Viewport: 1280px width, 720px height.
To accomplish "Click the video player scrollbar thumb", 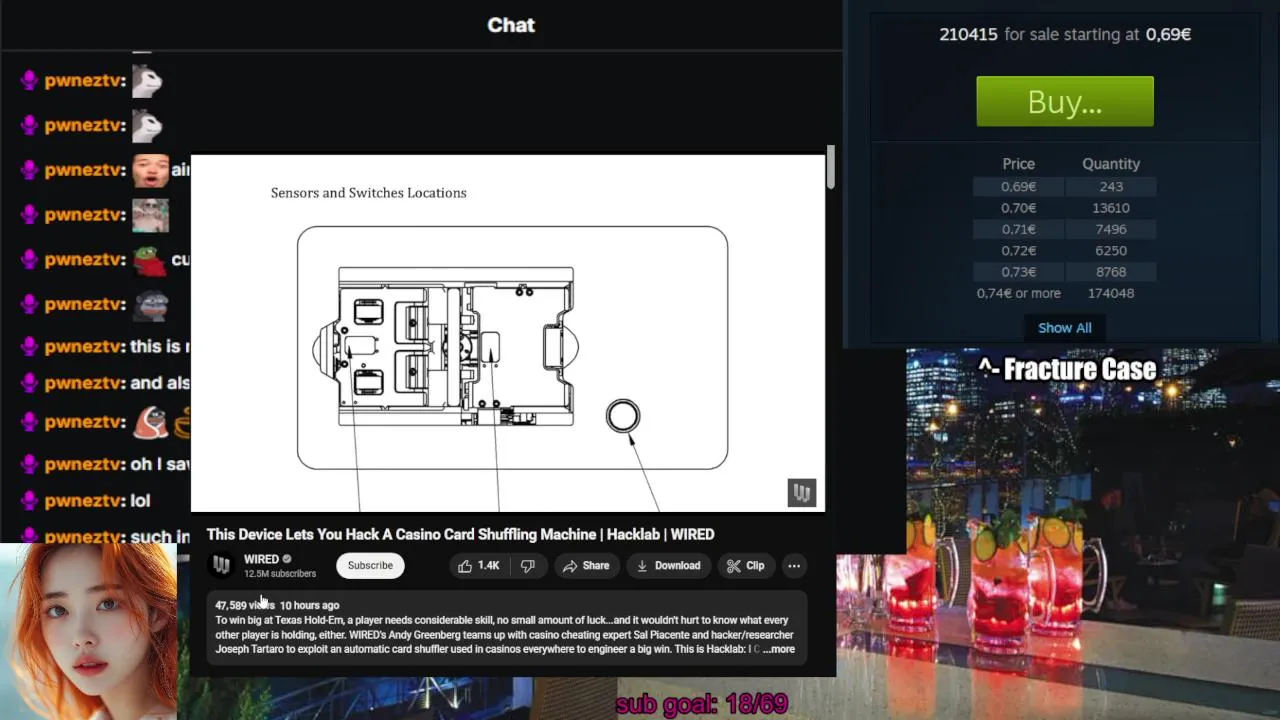I will (x=830, y=167).
